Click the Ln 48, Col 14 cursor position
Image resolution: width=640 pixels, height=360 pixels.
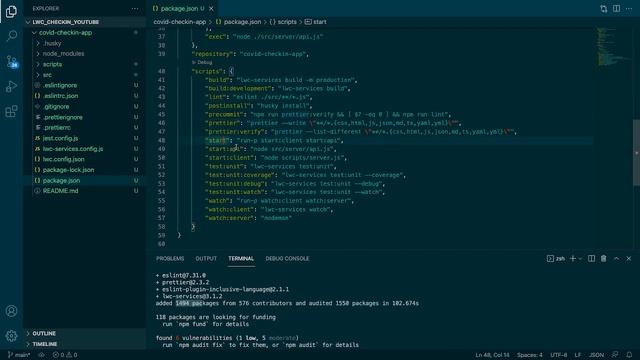[x=492, y=355]
